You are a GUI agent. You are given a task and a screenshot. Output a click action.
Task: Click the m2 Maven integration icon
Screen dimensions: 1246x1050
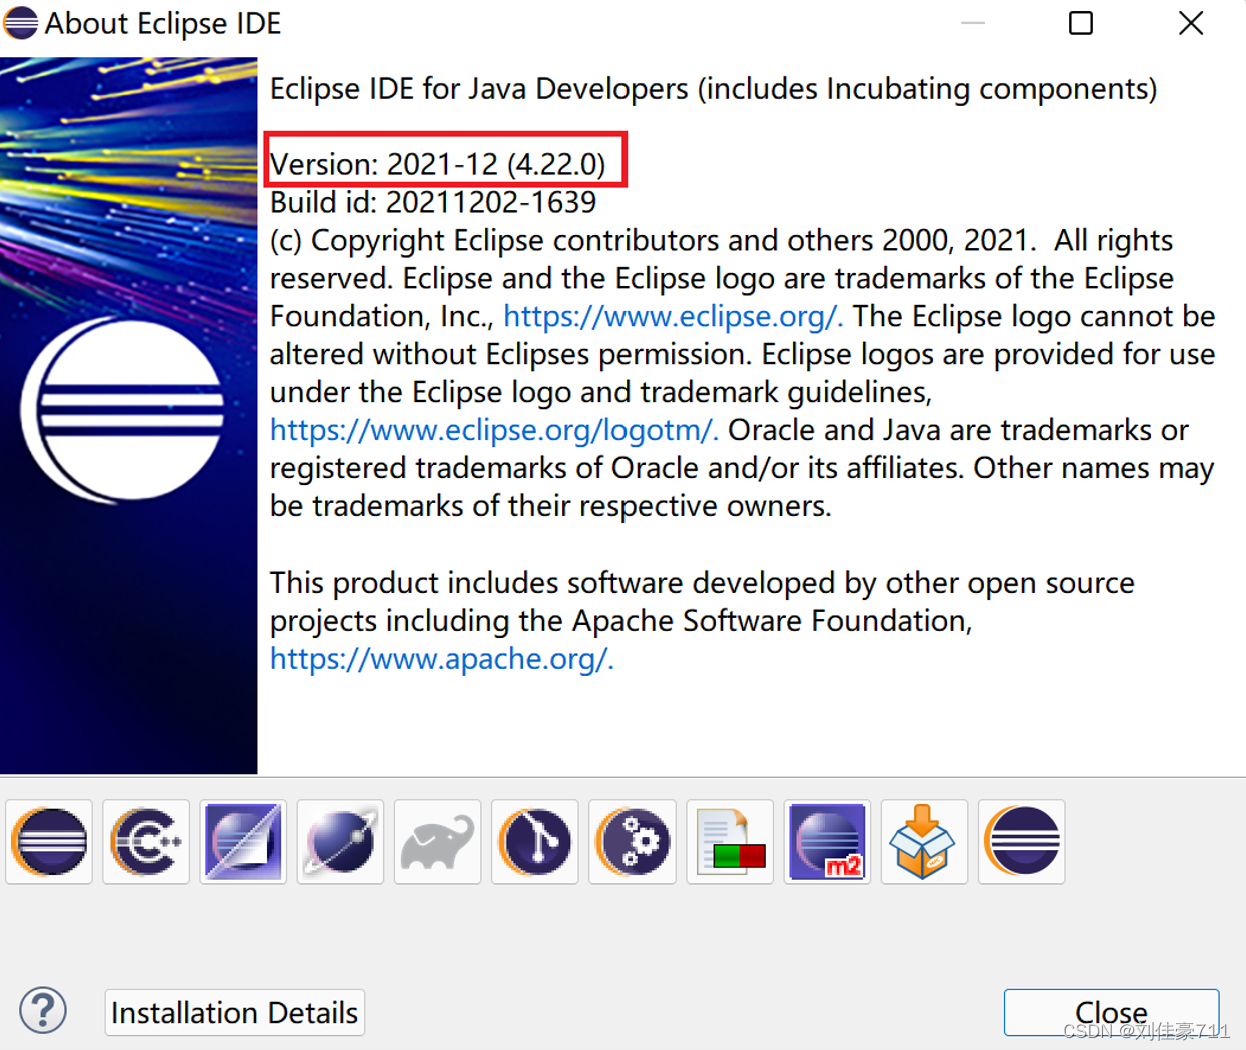click(827, 842)
